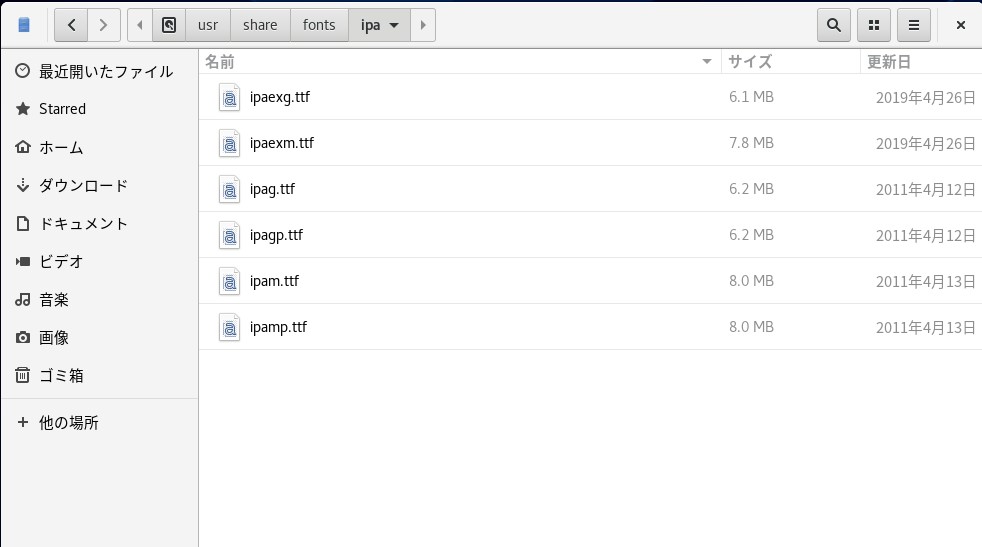Click the search magnifier icon
Viewport: 982px width, 547px height.
(834, 25)
